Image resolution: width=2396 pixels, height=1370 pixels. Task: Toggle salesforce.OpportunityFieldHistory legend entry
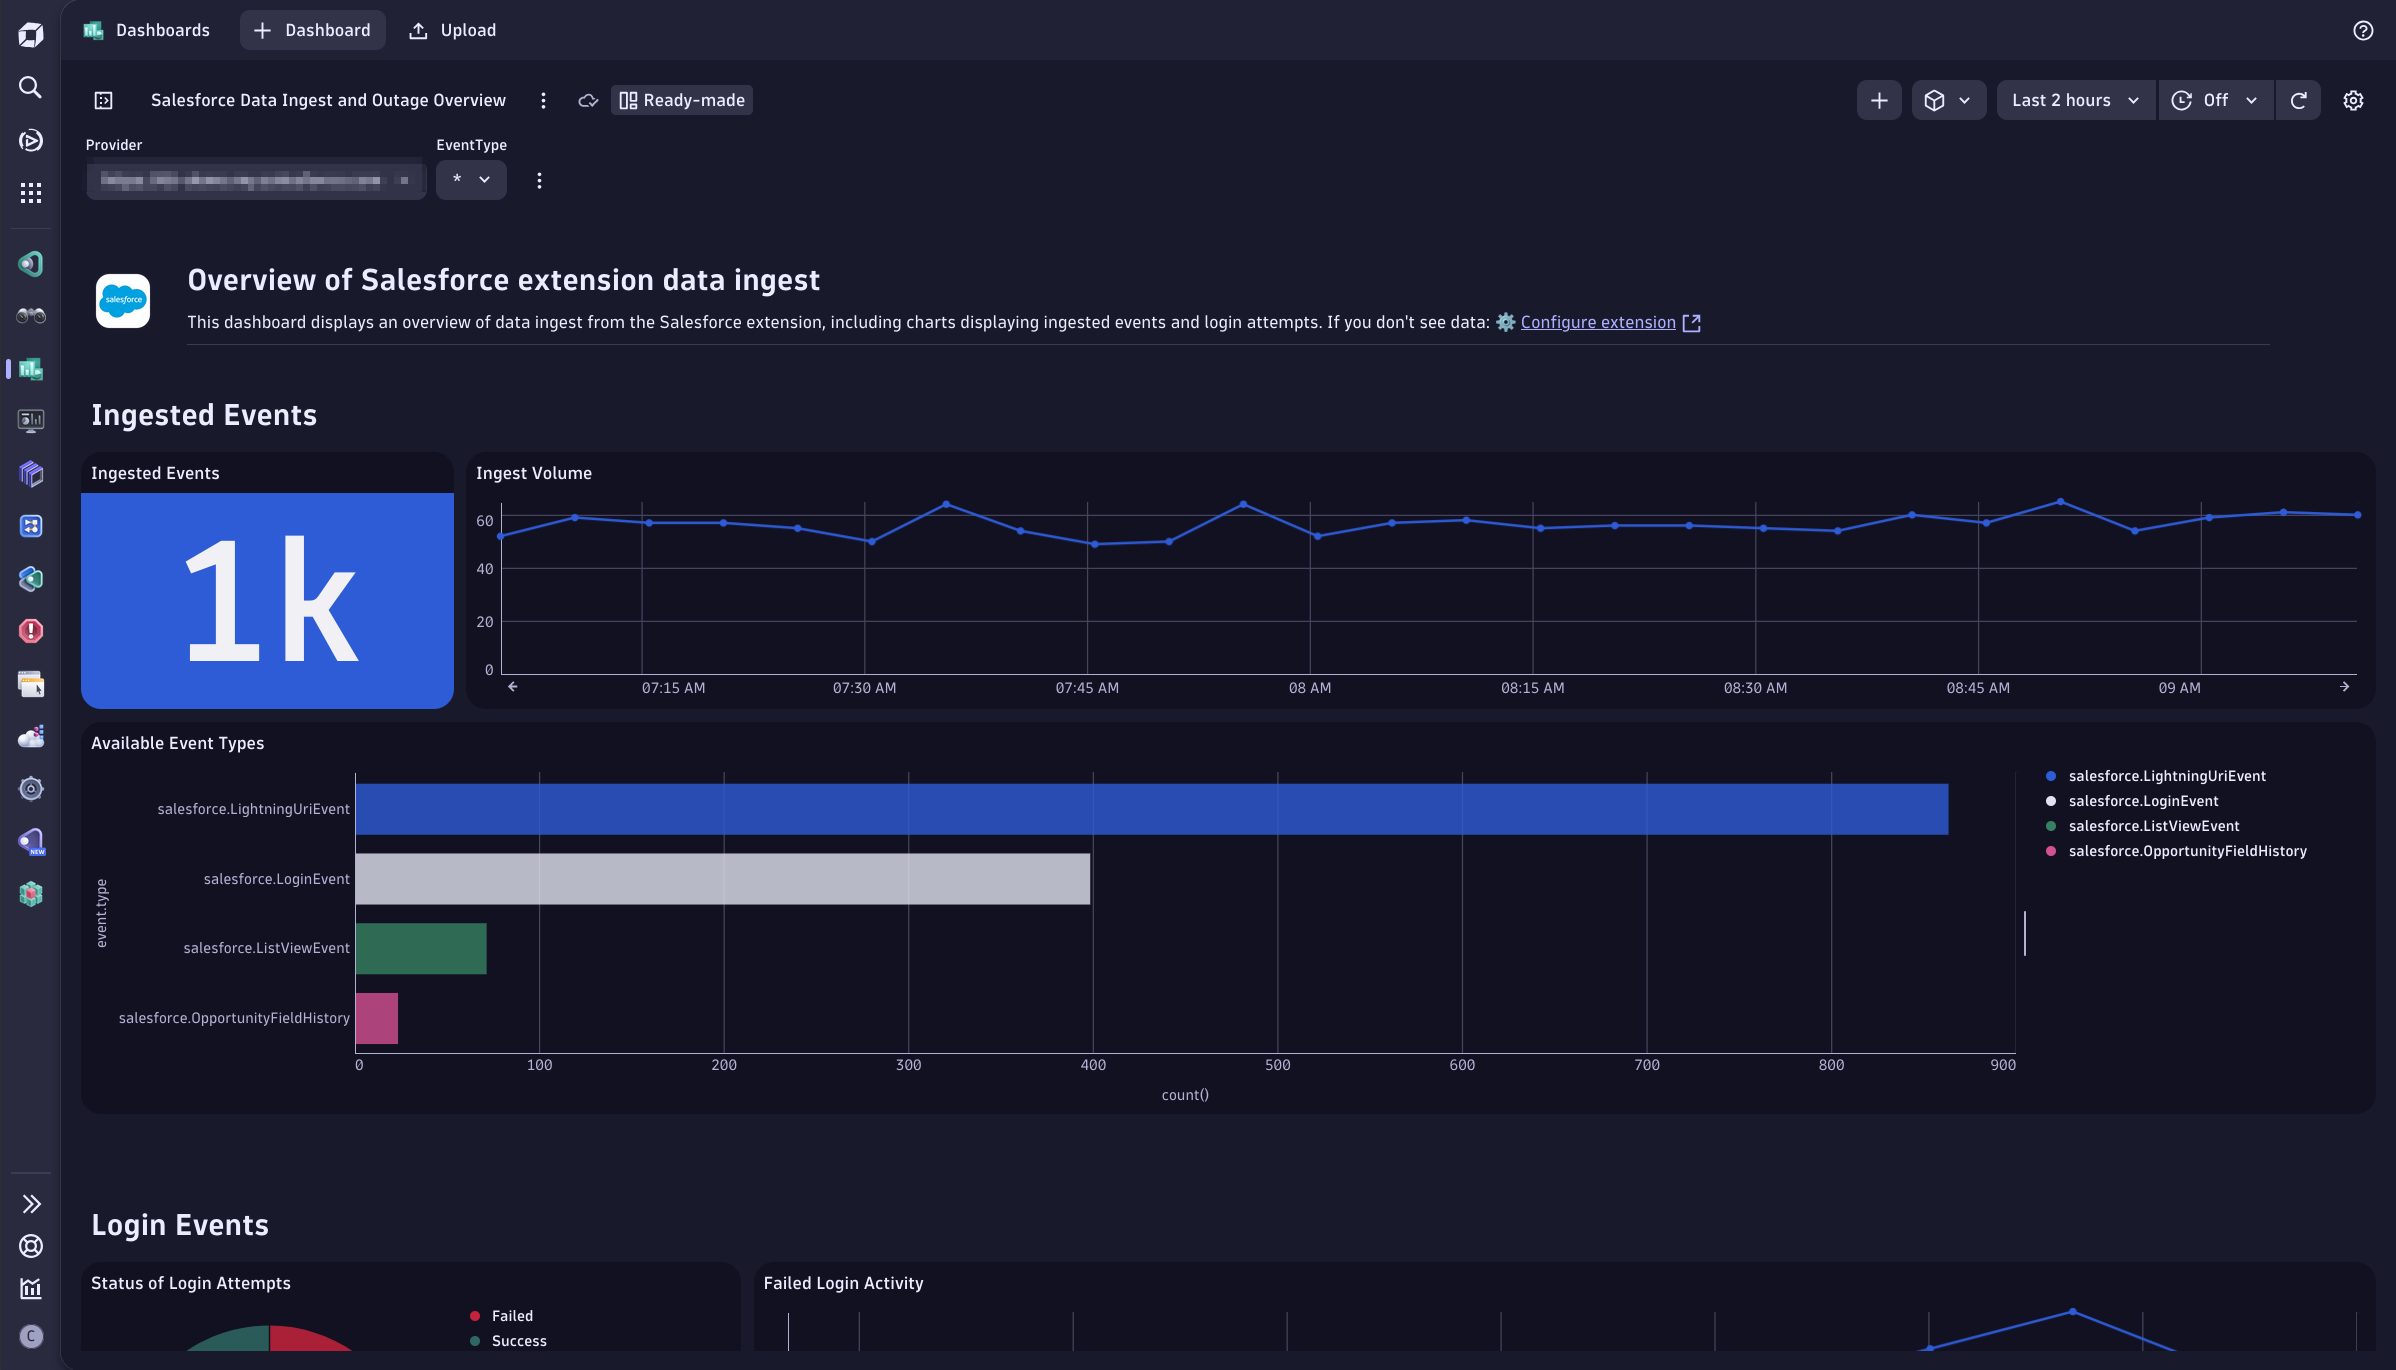pyautogui.click(x=2176, y=851)
